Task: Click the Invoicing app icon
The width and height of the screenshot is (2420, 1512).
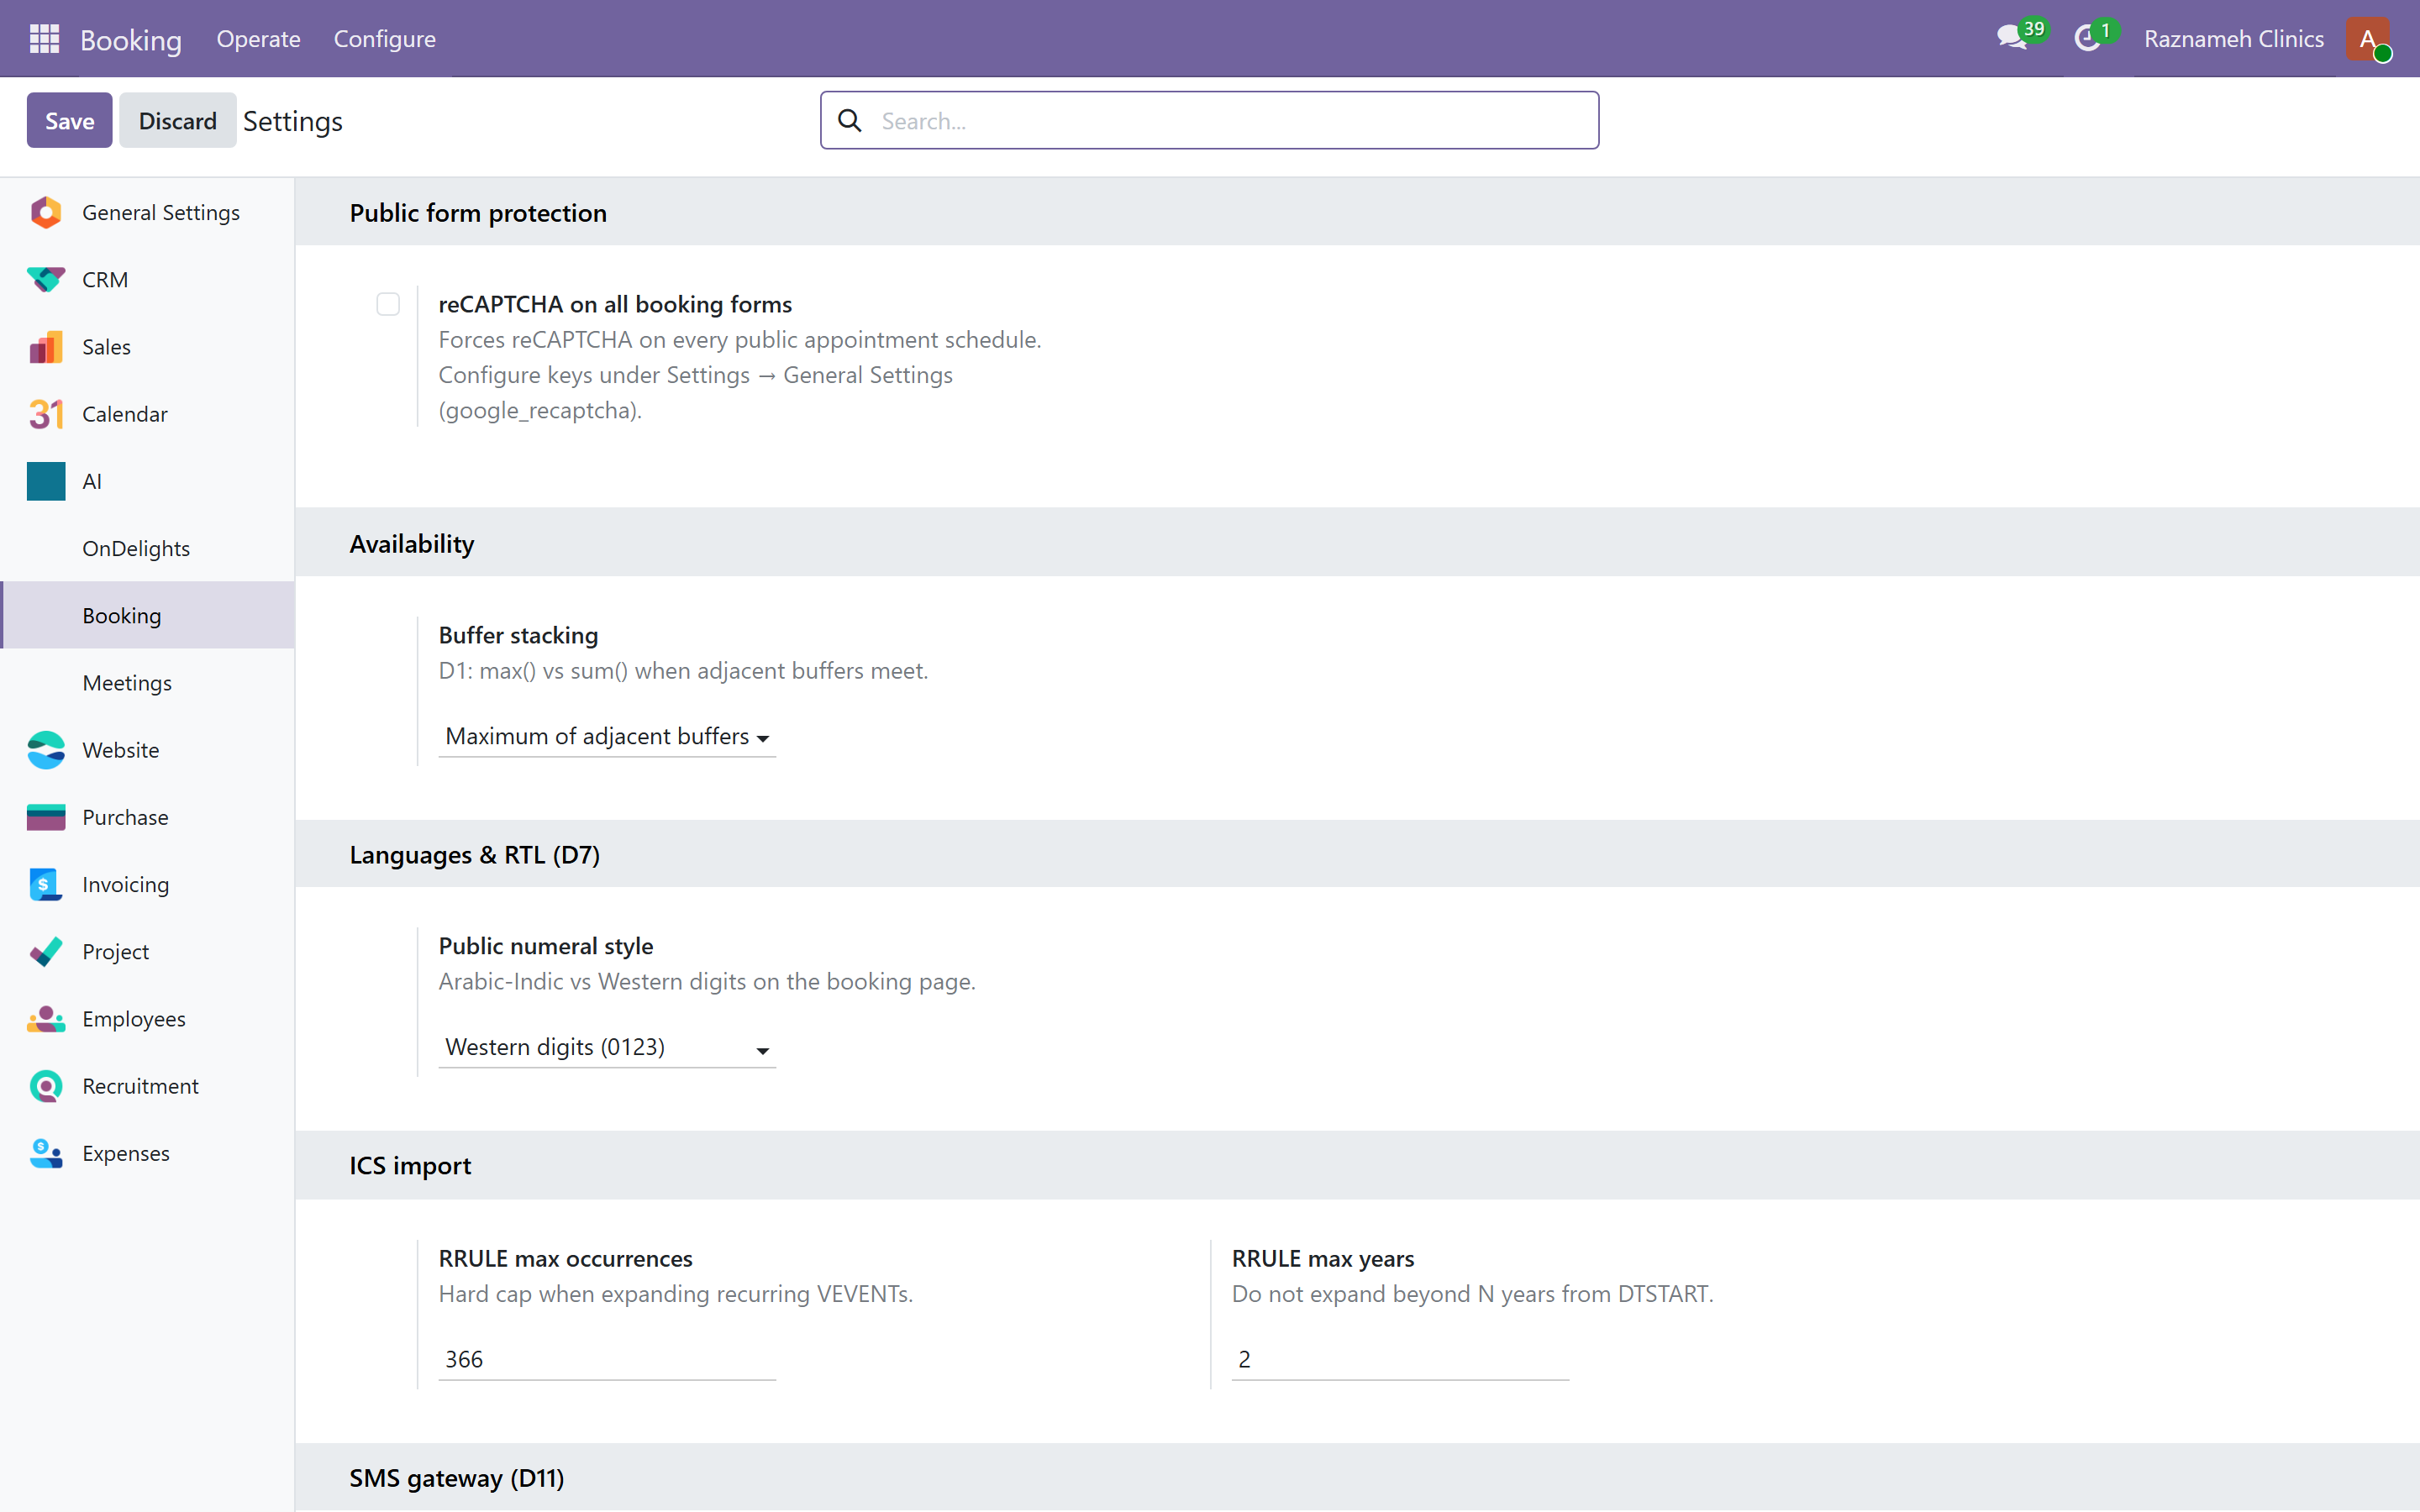Action: point(46,884)
